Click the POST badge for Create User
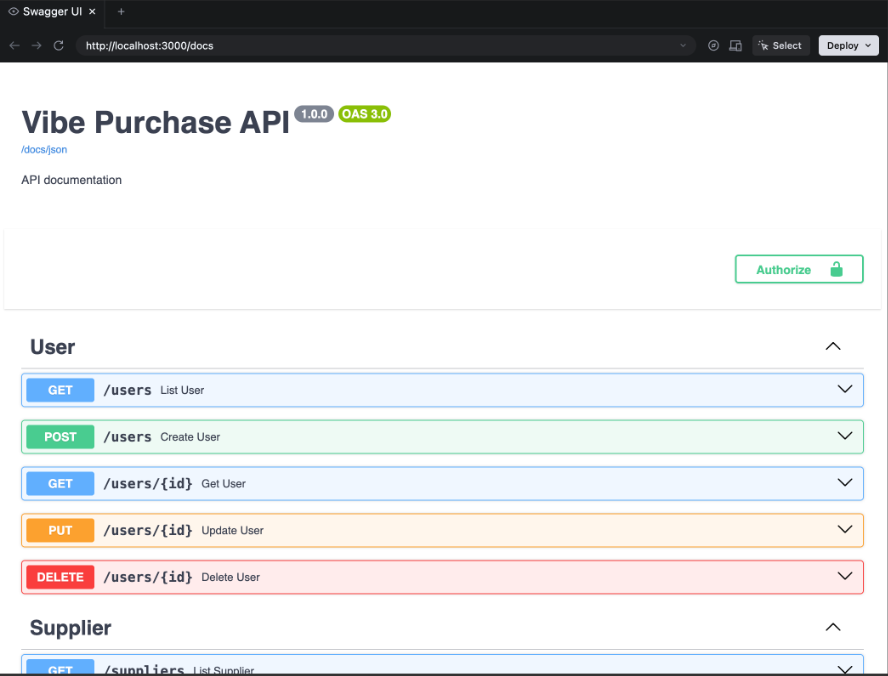 (60, 437)
